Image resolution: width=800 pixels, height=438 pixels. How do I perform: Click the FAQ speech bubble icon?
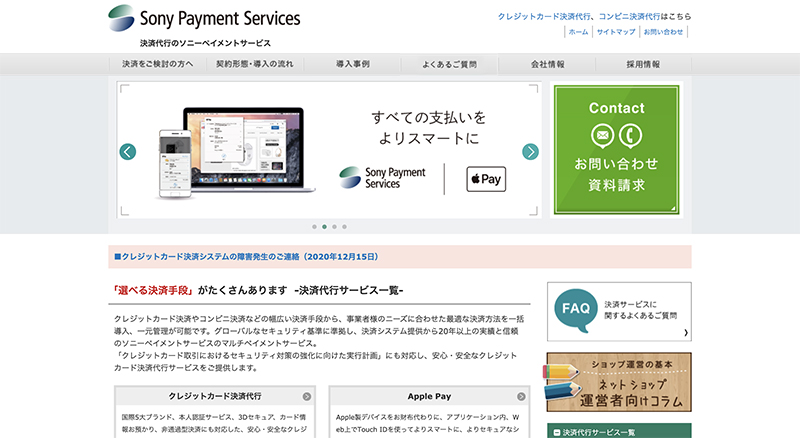pos(576,309)
